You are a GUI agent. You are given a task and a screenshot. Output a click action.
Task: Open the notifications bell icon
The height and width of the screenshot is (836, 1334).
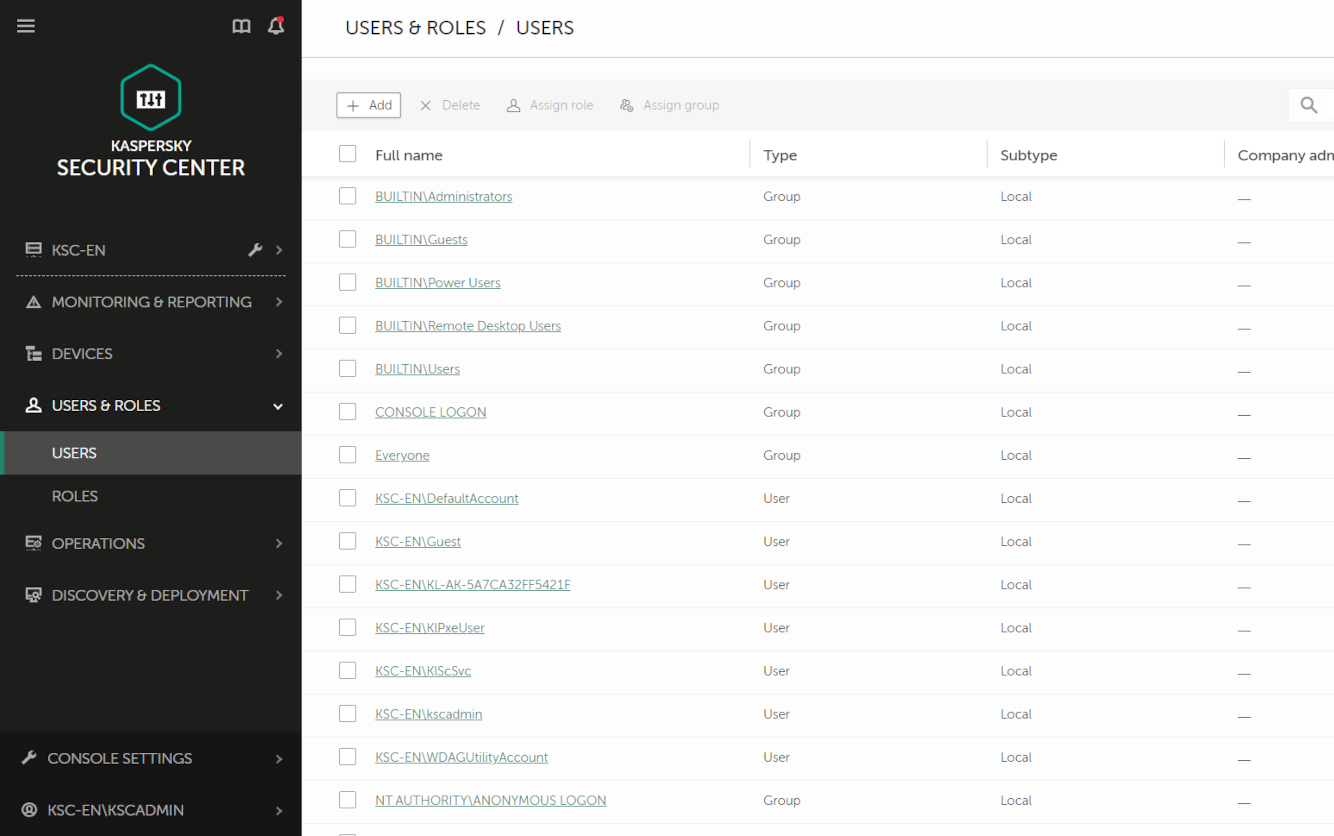[276, 26]
